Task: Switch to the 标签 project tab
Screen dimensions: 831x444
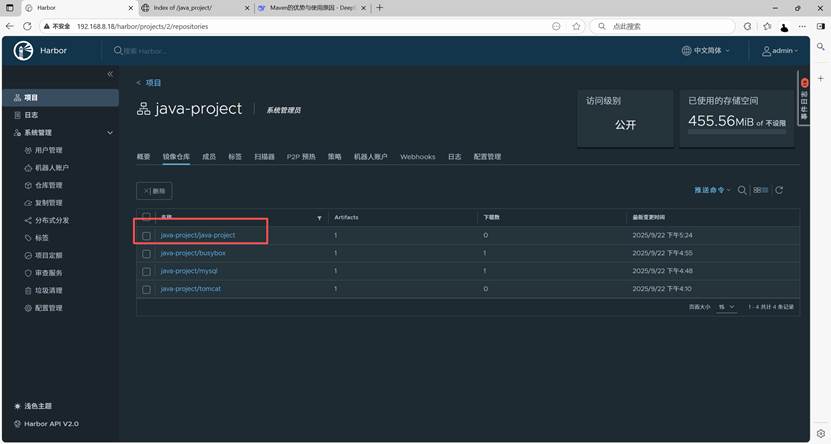Action: (235, 157)
